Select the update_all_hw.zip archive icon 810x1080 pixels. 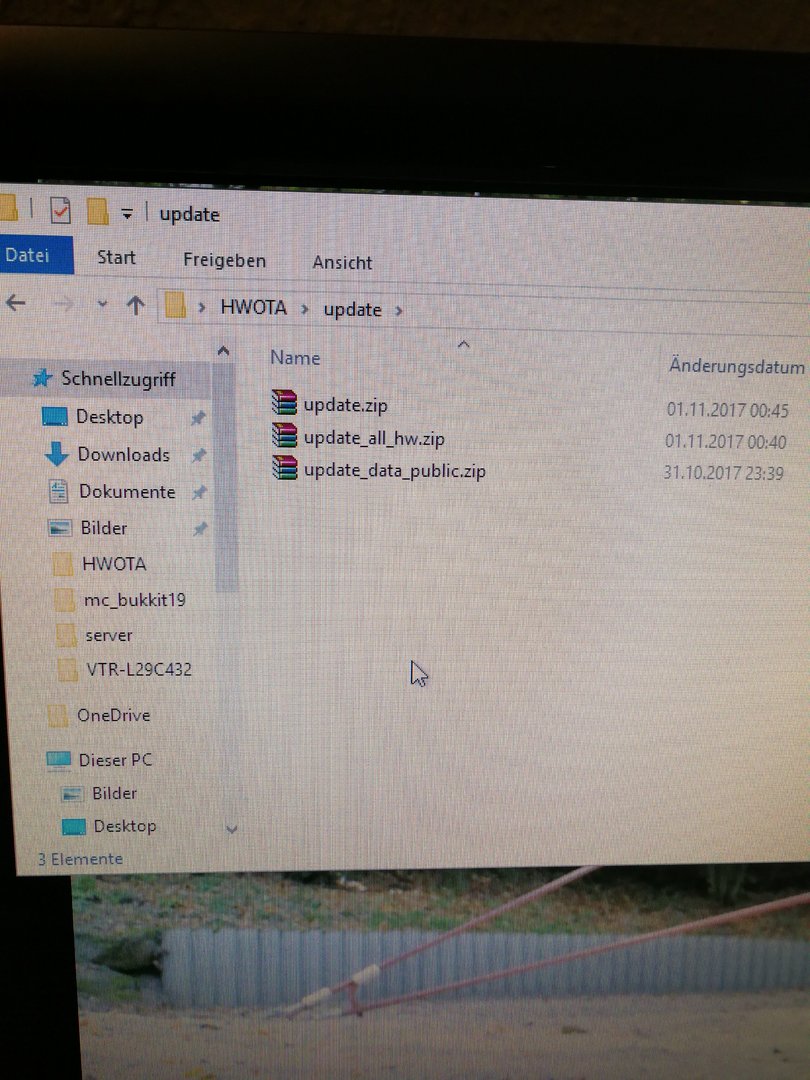pos(284,435)
